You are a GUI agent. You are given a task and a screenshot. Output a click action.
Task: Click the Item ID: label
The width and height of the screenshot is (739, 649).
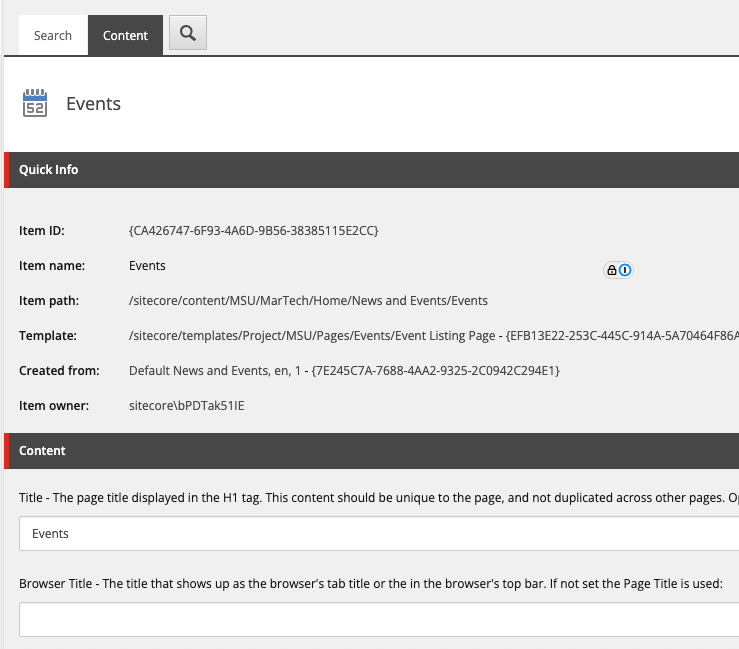[41, 231]
